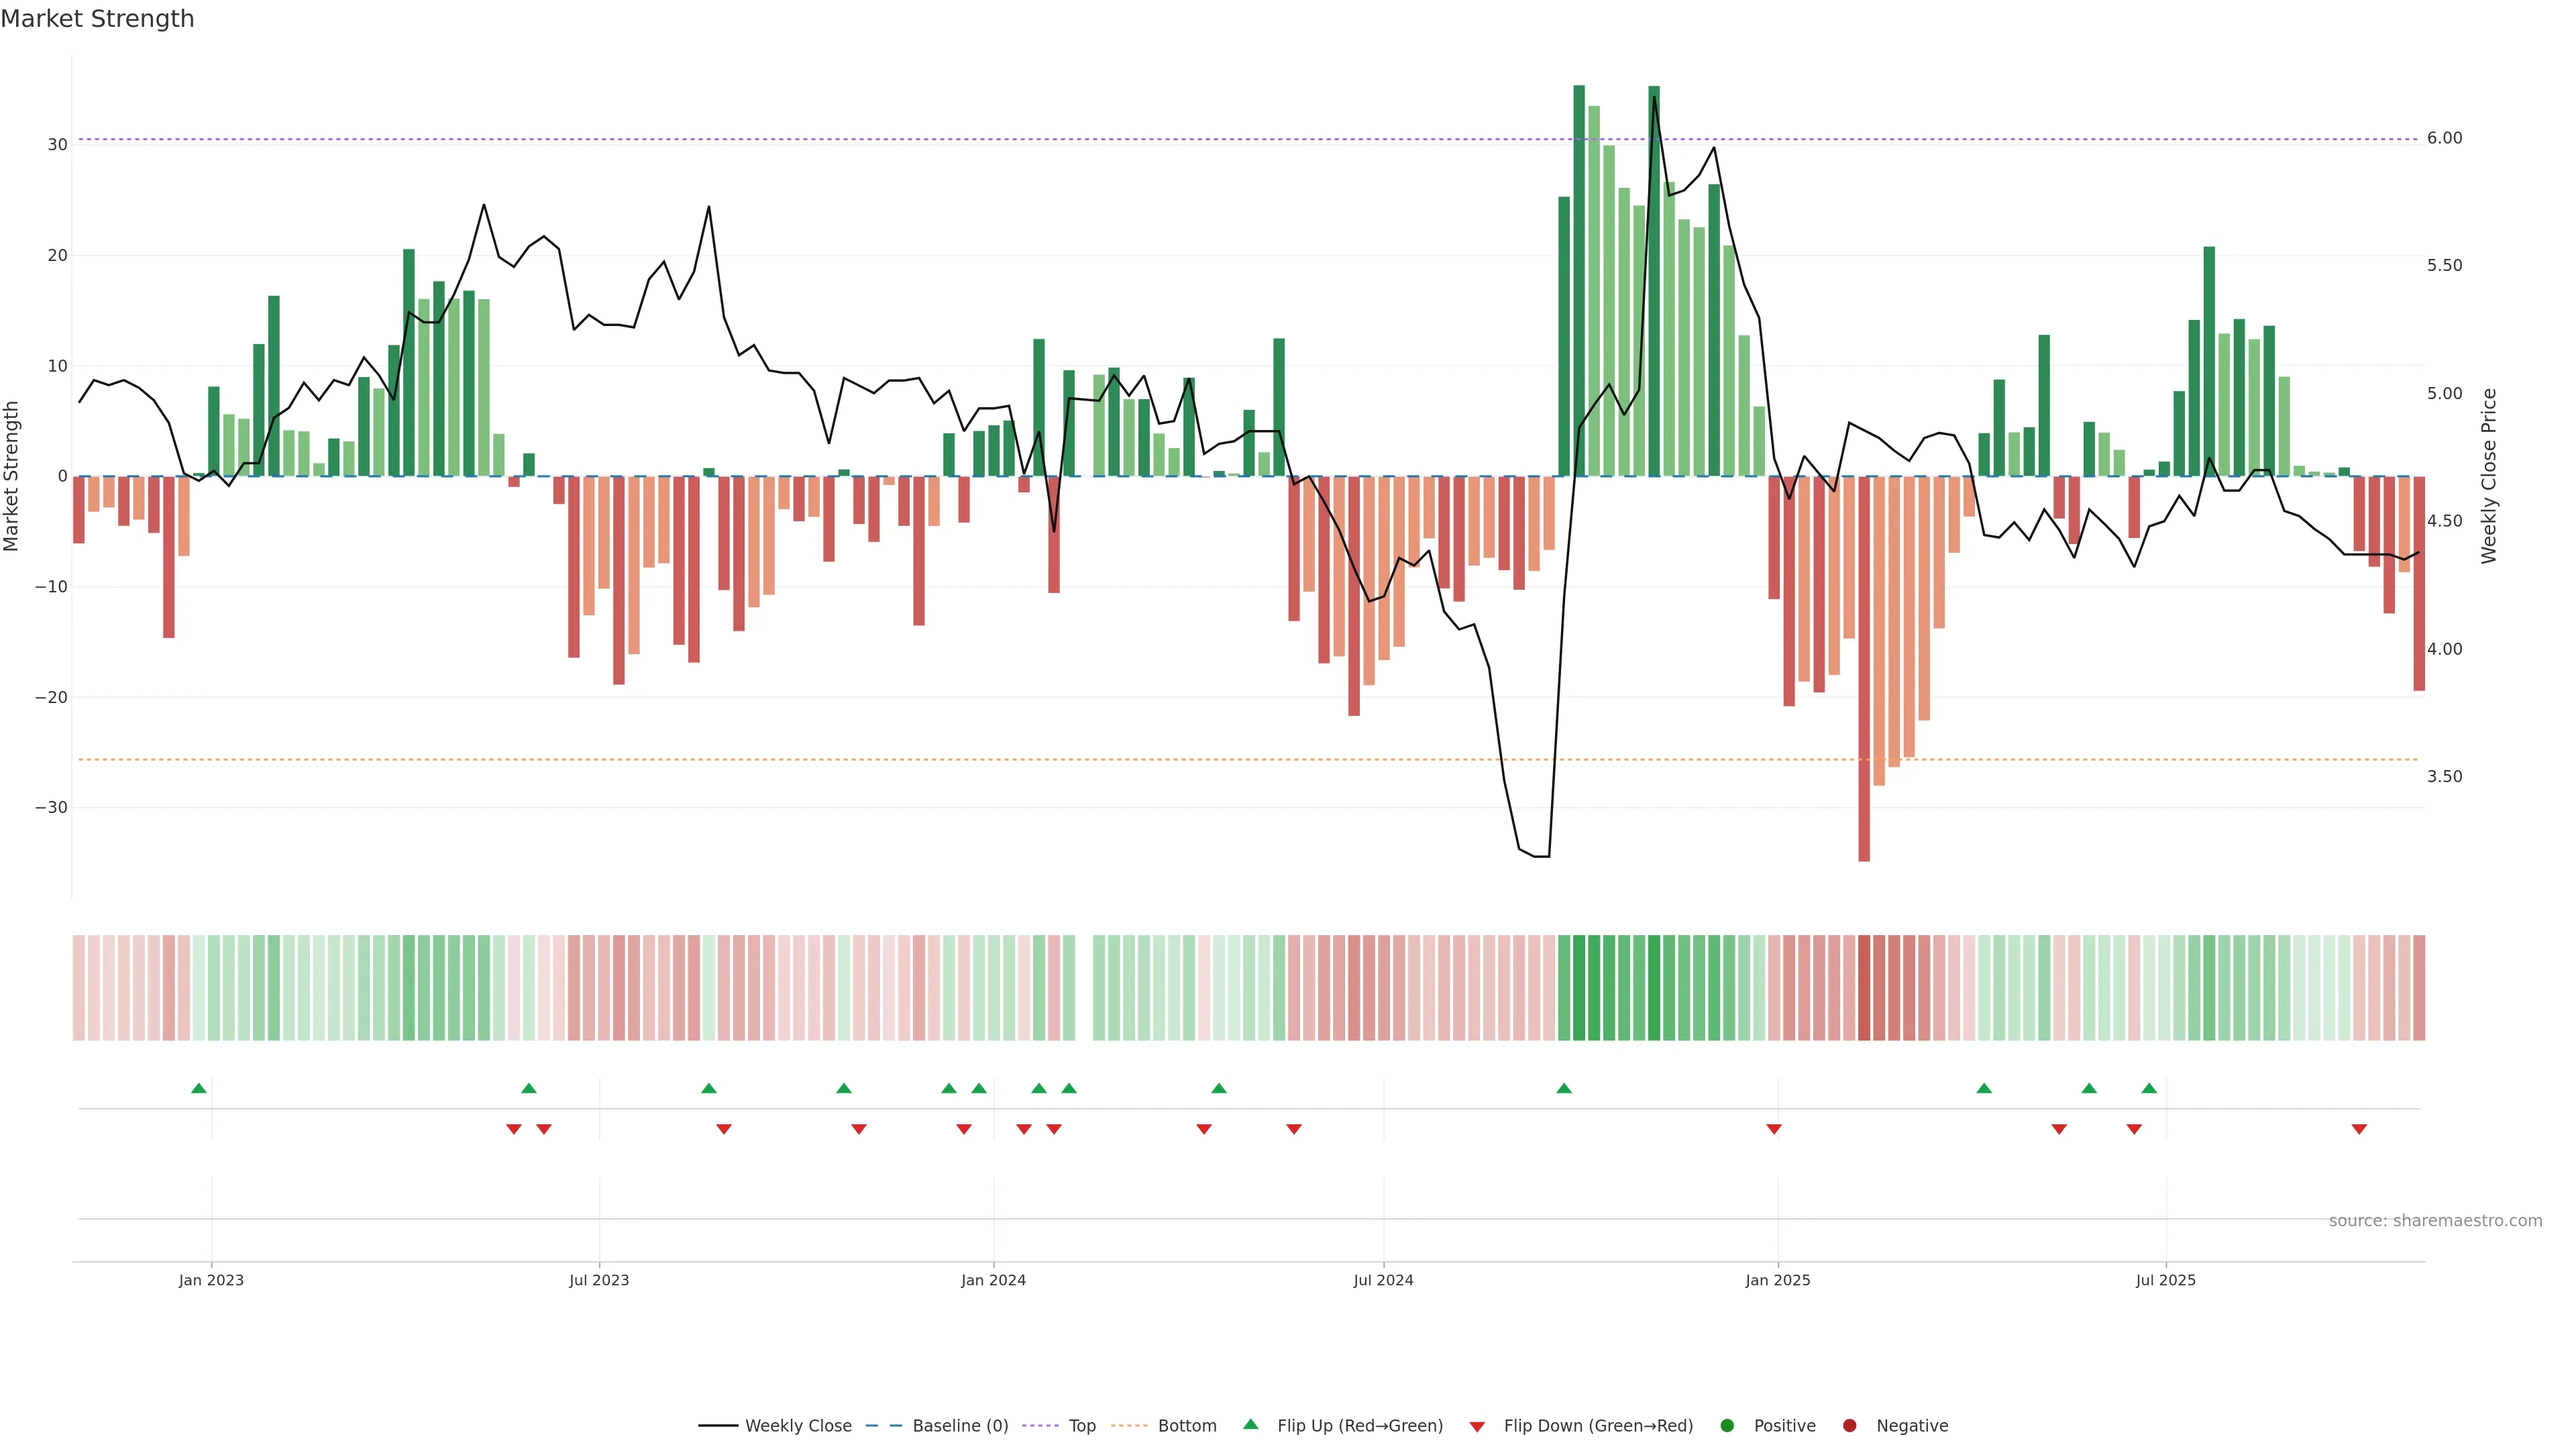
Task: Click the Negative red circle legend icon
Action: [x=1849, y=1426]
